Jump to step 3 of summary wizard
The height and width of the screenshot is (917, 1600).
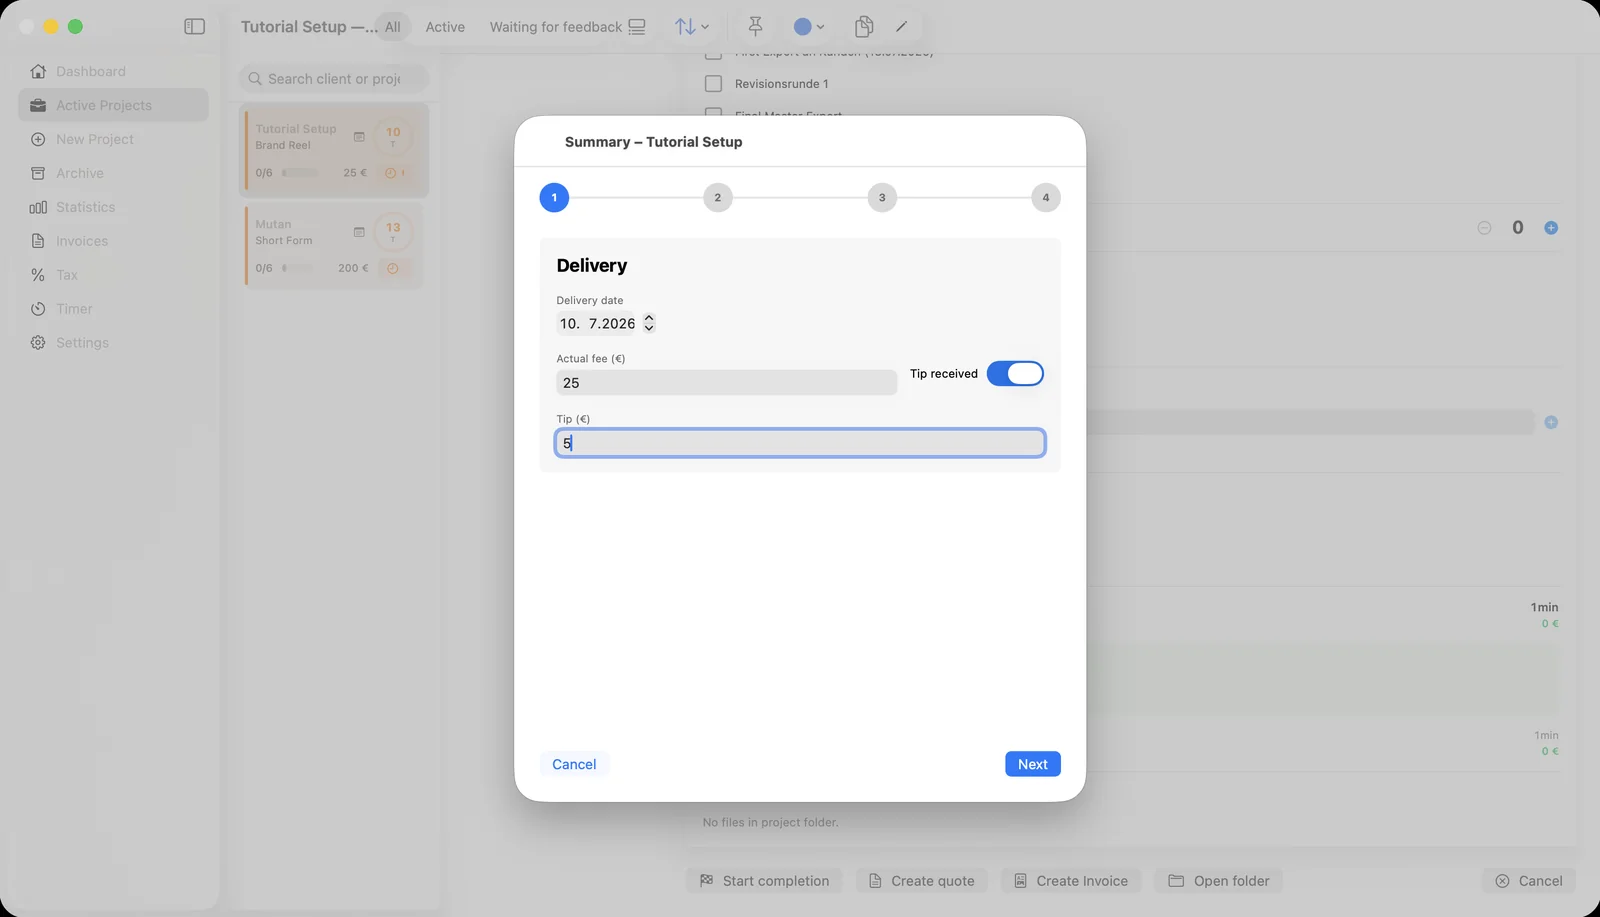[882, 198]
